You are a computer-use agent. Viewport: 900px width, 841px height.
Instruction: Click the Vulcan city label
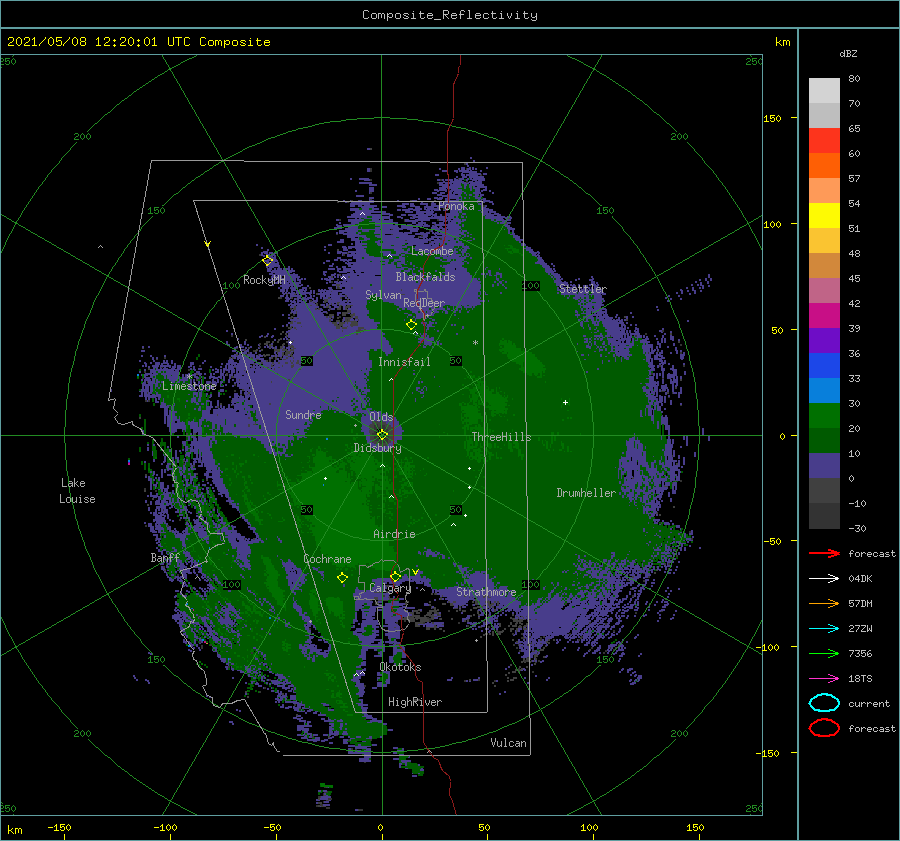509,743
